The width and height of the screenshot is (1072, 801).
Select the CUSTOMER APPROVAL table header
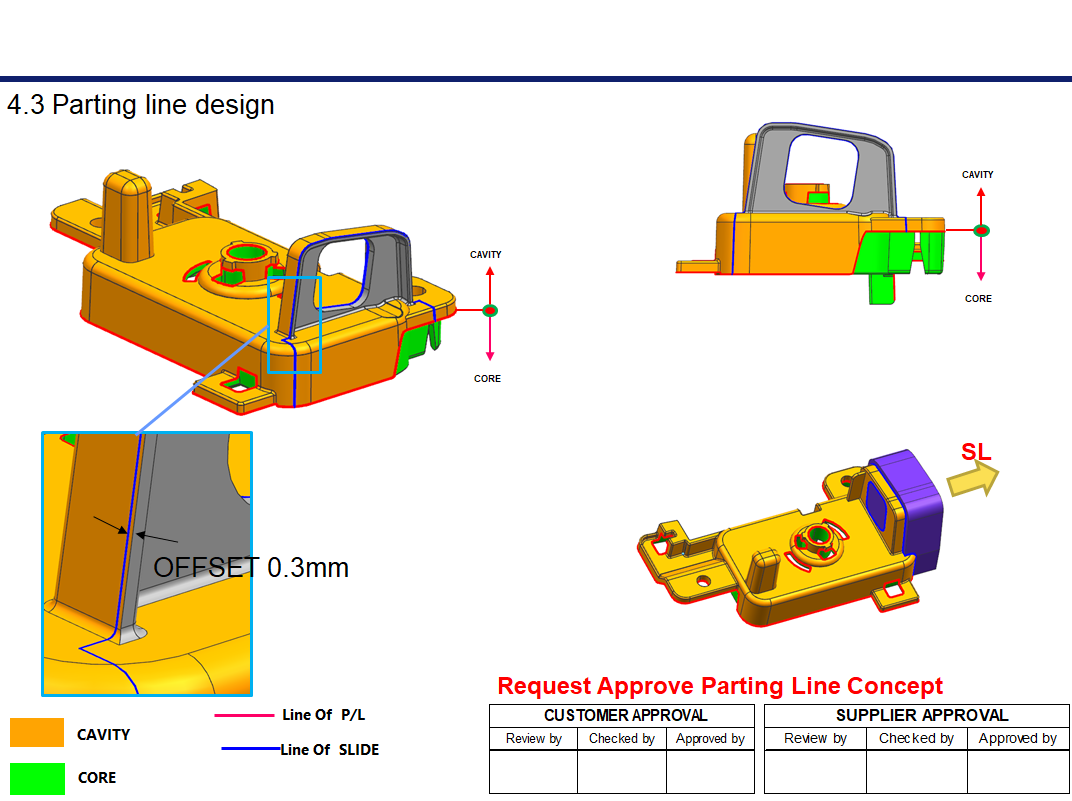point(621,716)
